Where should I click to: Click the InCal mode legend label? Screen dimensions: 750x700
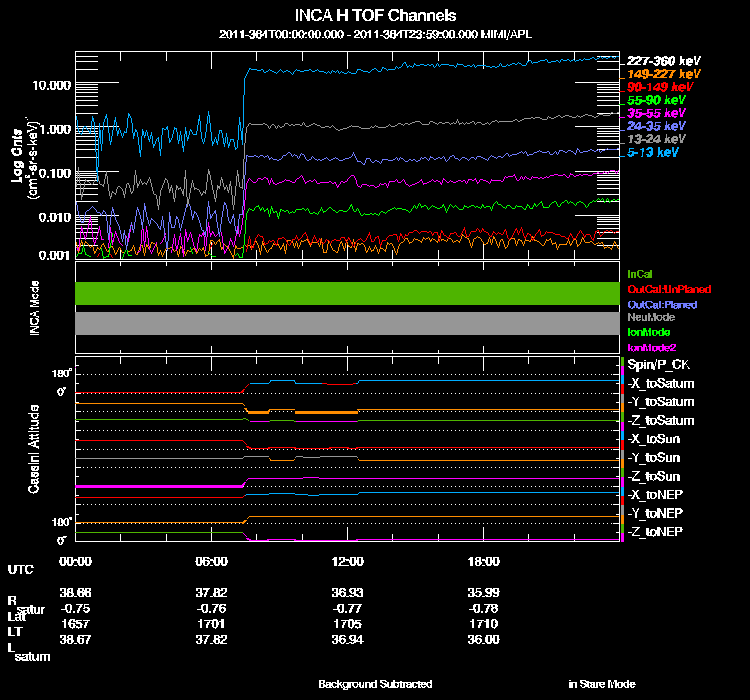point(639,273)
